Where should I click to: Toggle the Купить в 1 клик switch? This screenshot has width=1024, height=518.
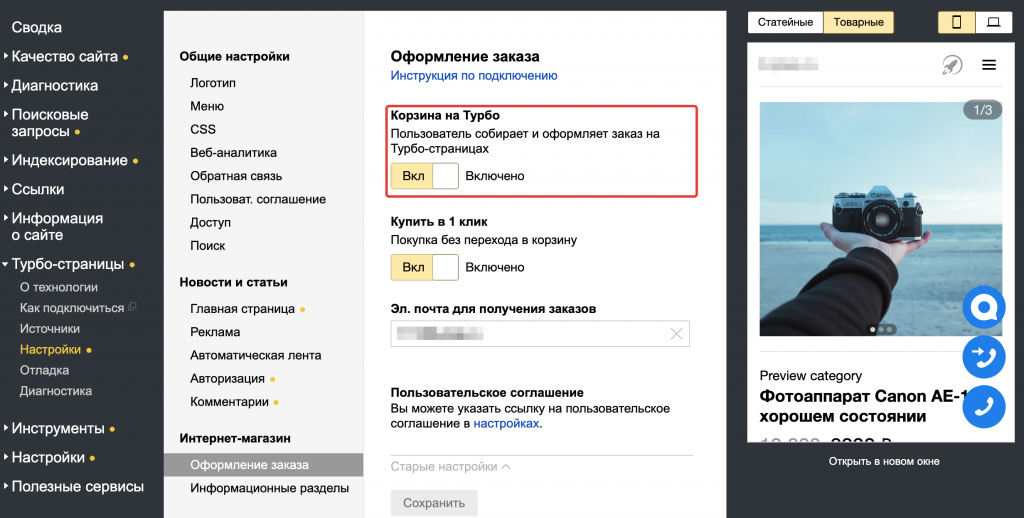(x=425, y=267)
